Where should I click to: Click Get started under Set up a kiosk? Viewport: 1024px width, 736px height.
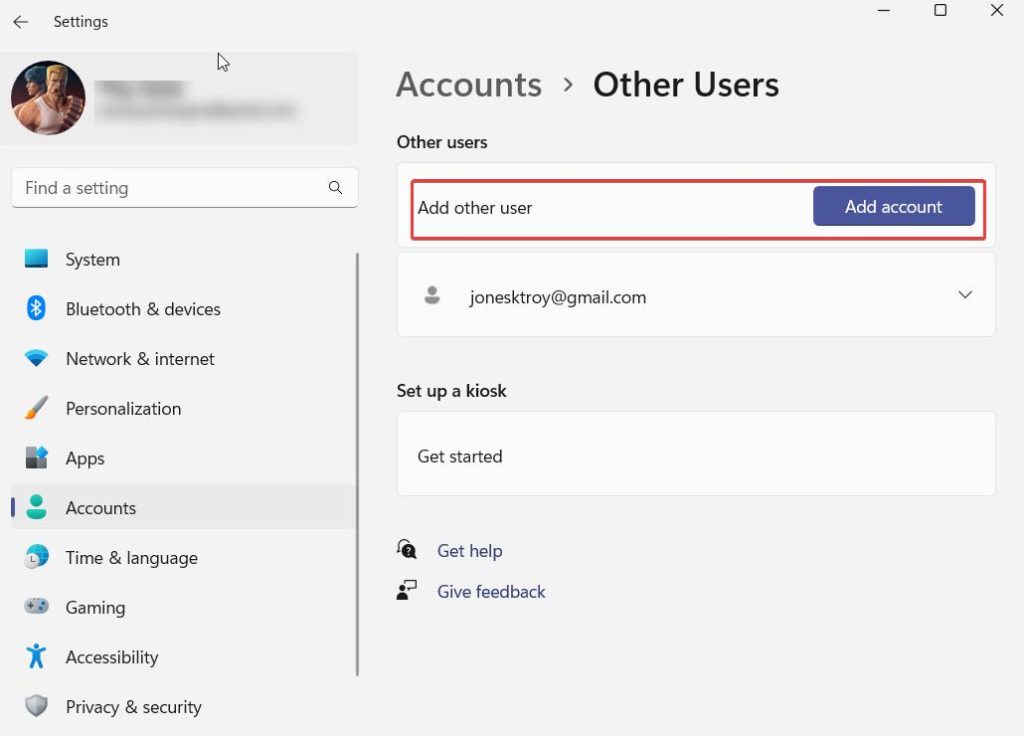(x=460, y=456)
